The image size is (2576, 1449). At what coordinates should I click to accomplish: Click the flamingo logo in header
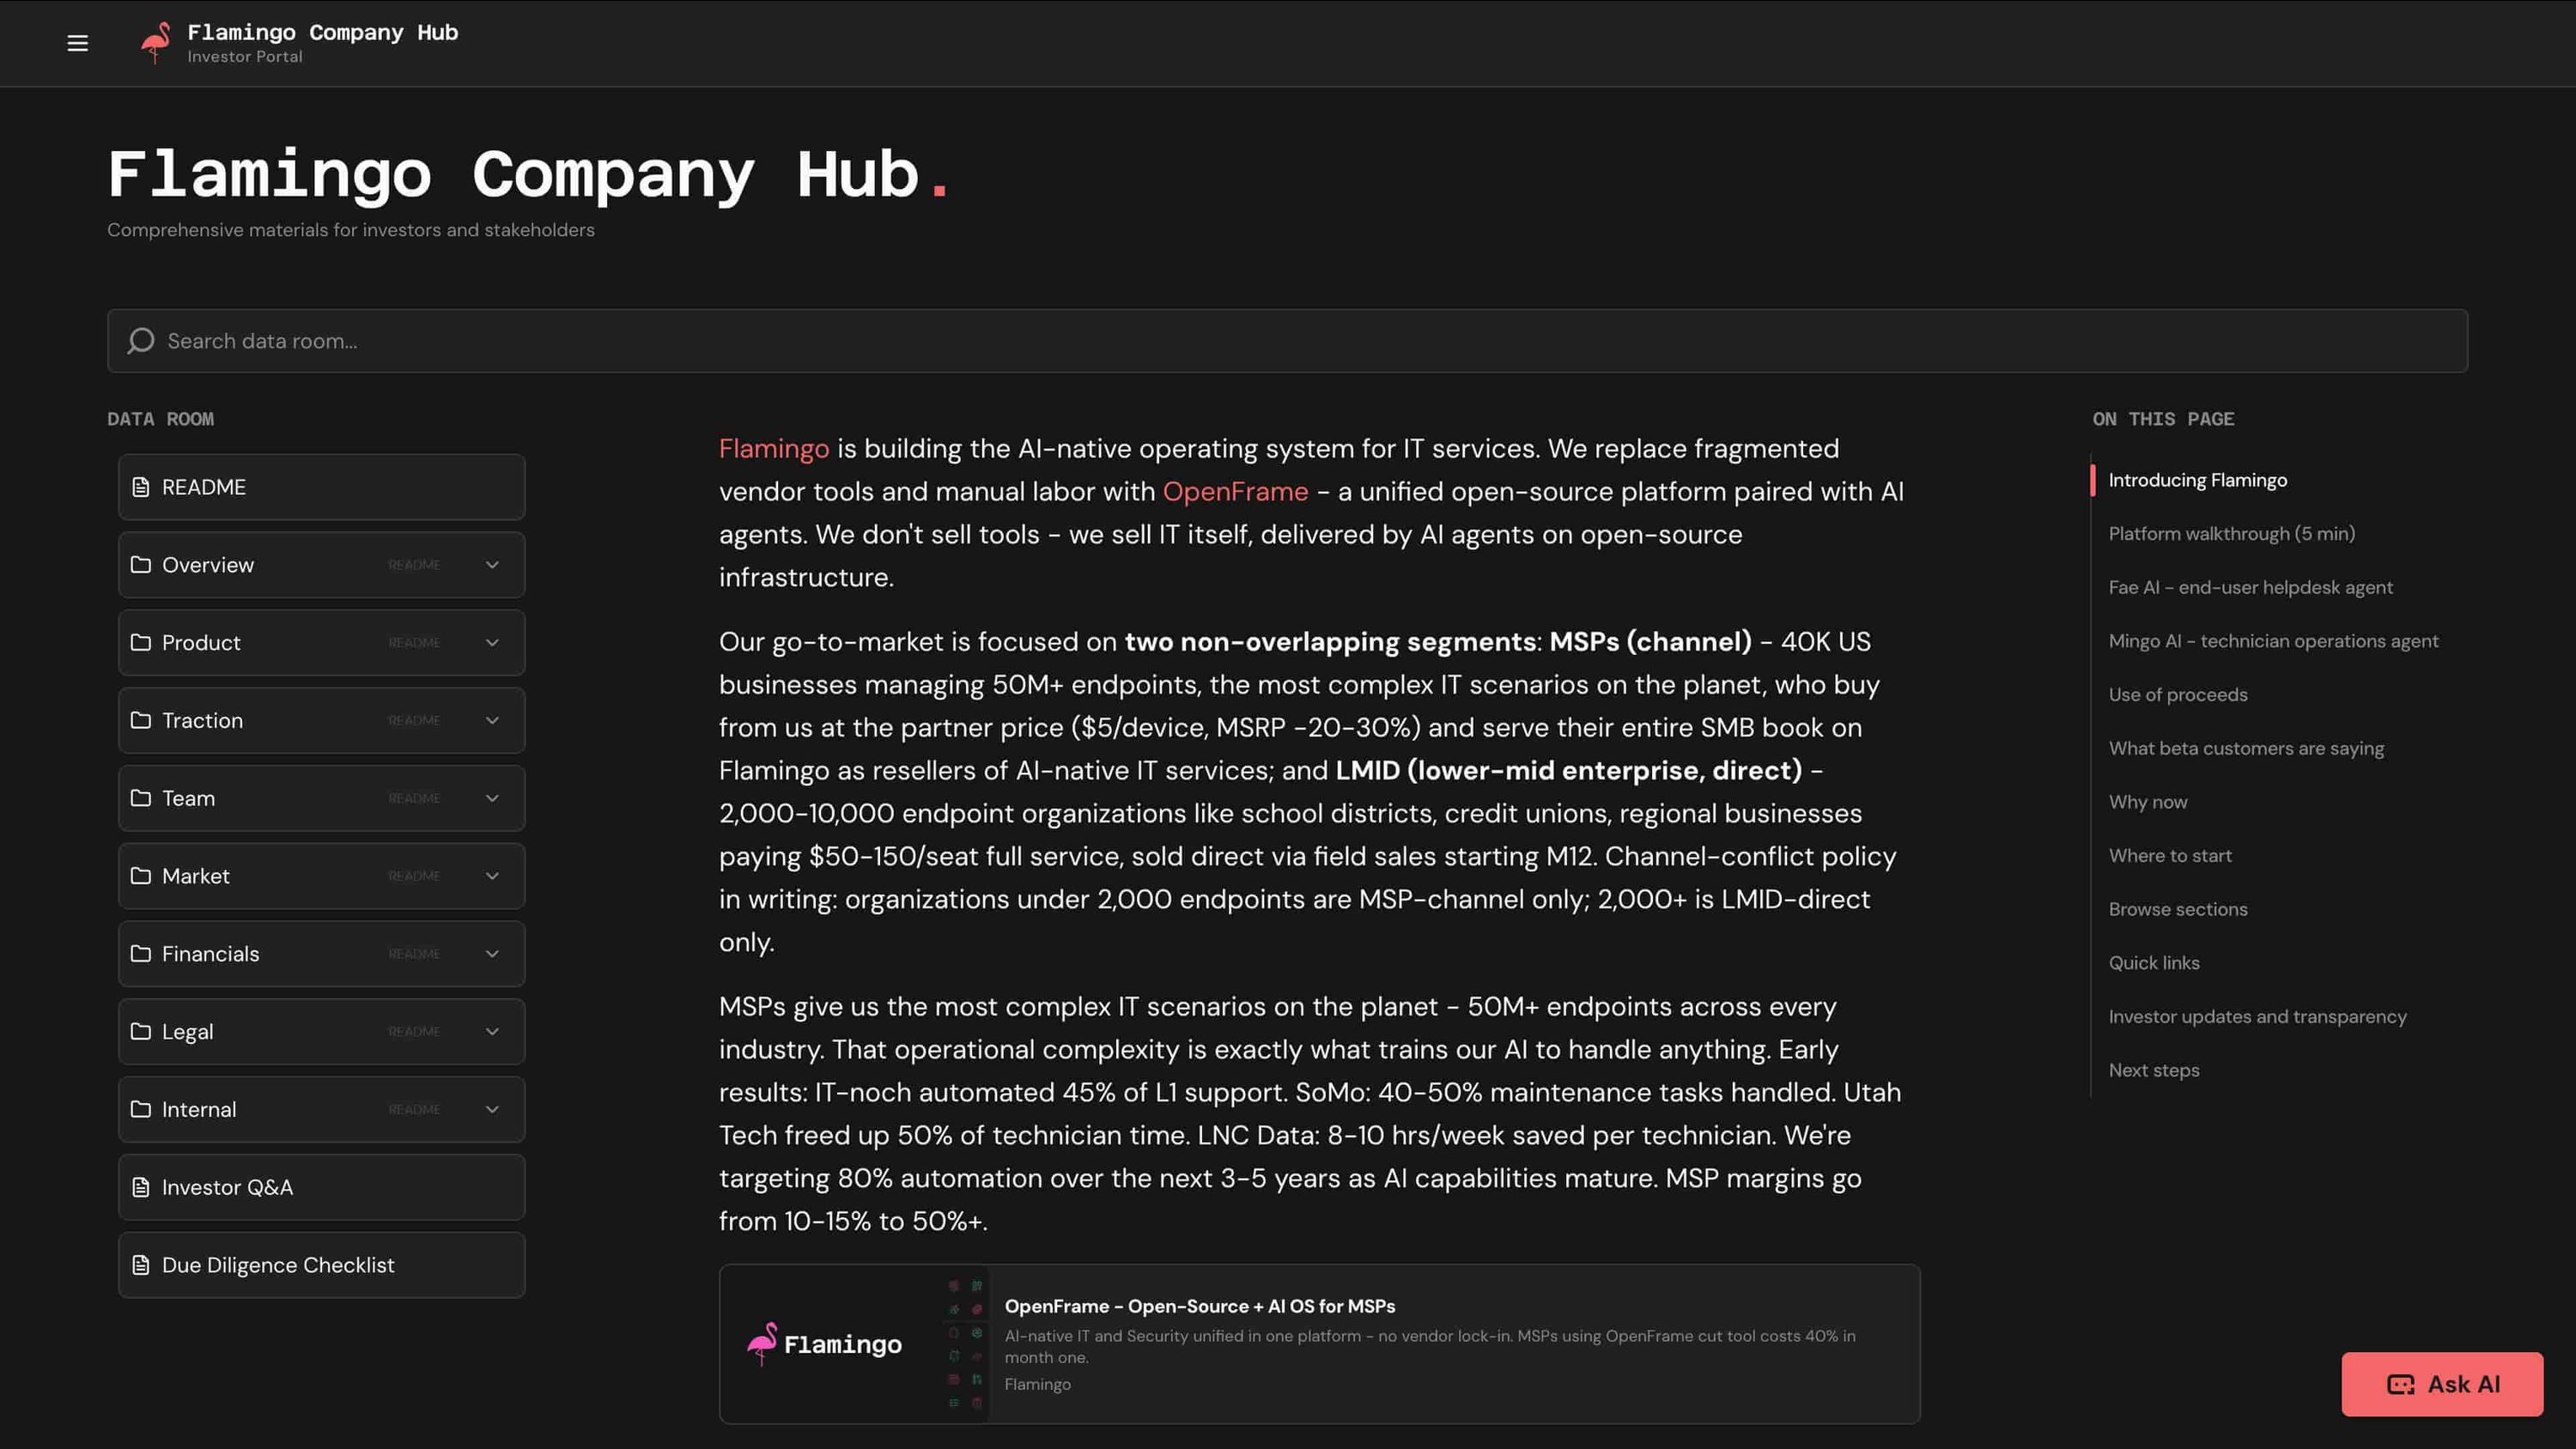[155, 43]
